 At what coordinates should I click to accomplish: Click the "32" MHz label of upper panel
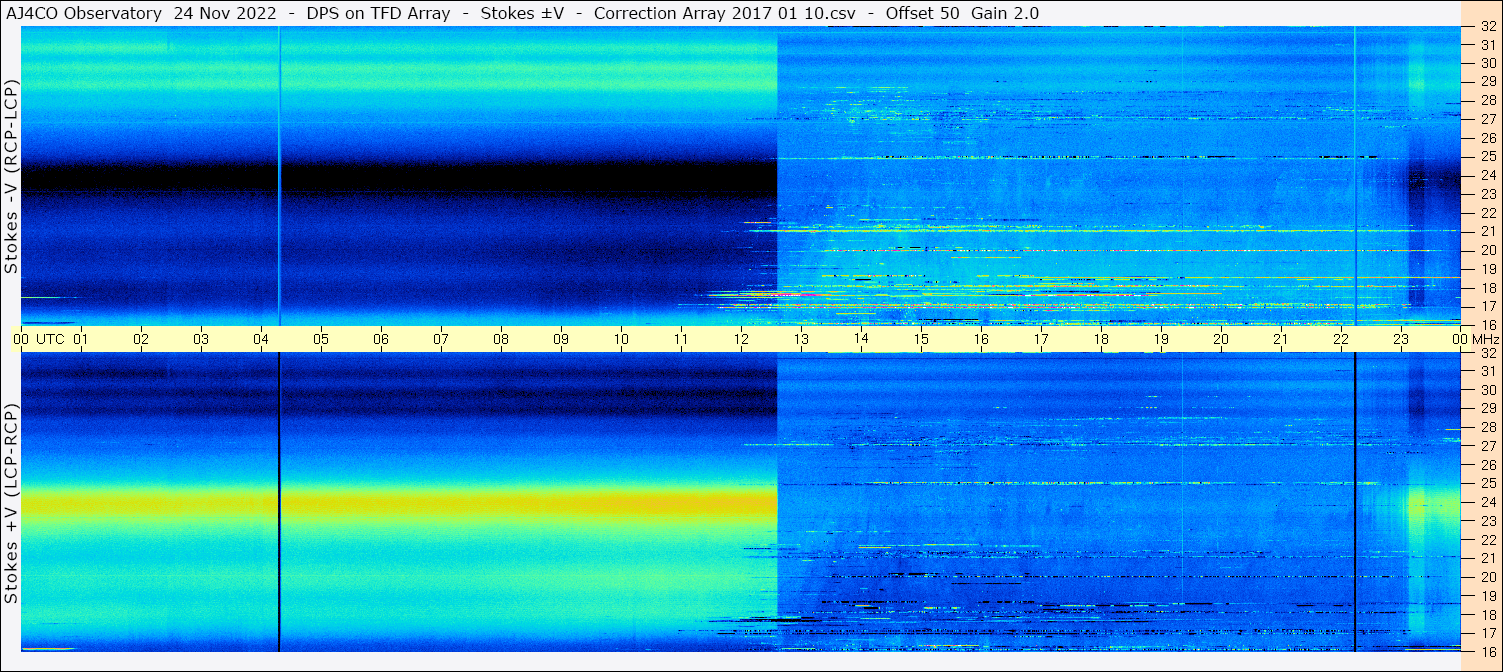tap(1488, 27)
